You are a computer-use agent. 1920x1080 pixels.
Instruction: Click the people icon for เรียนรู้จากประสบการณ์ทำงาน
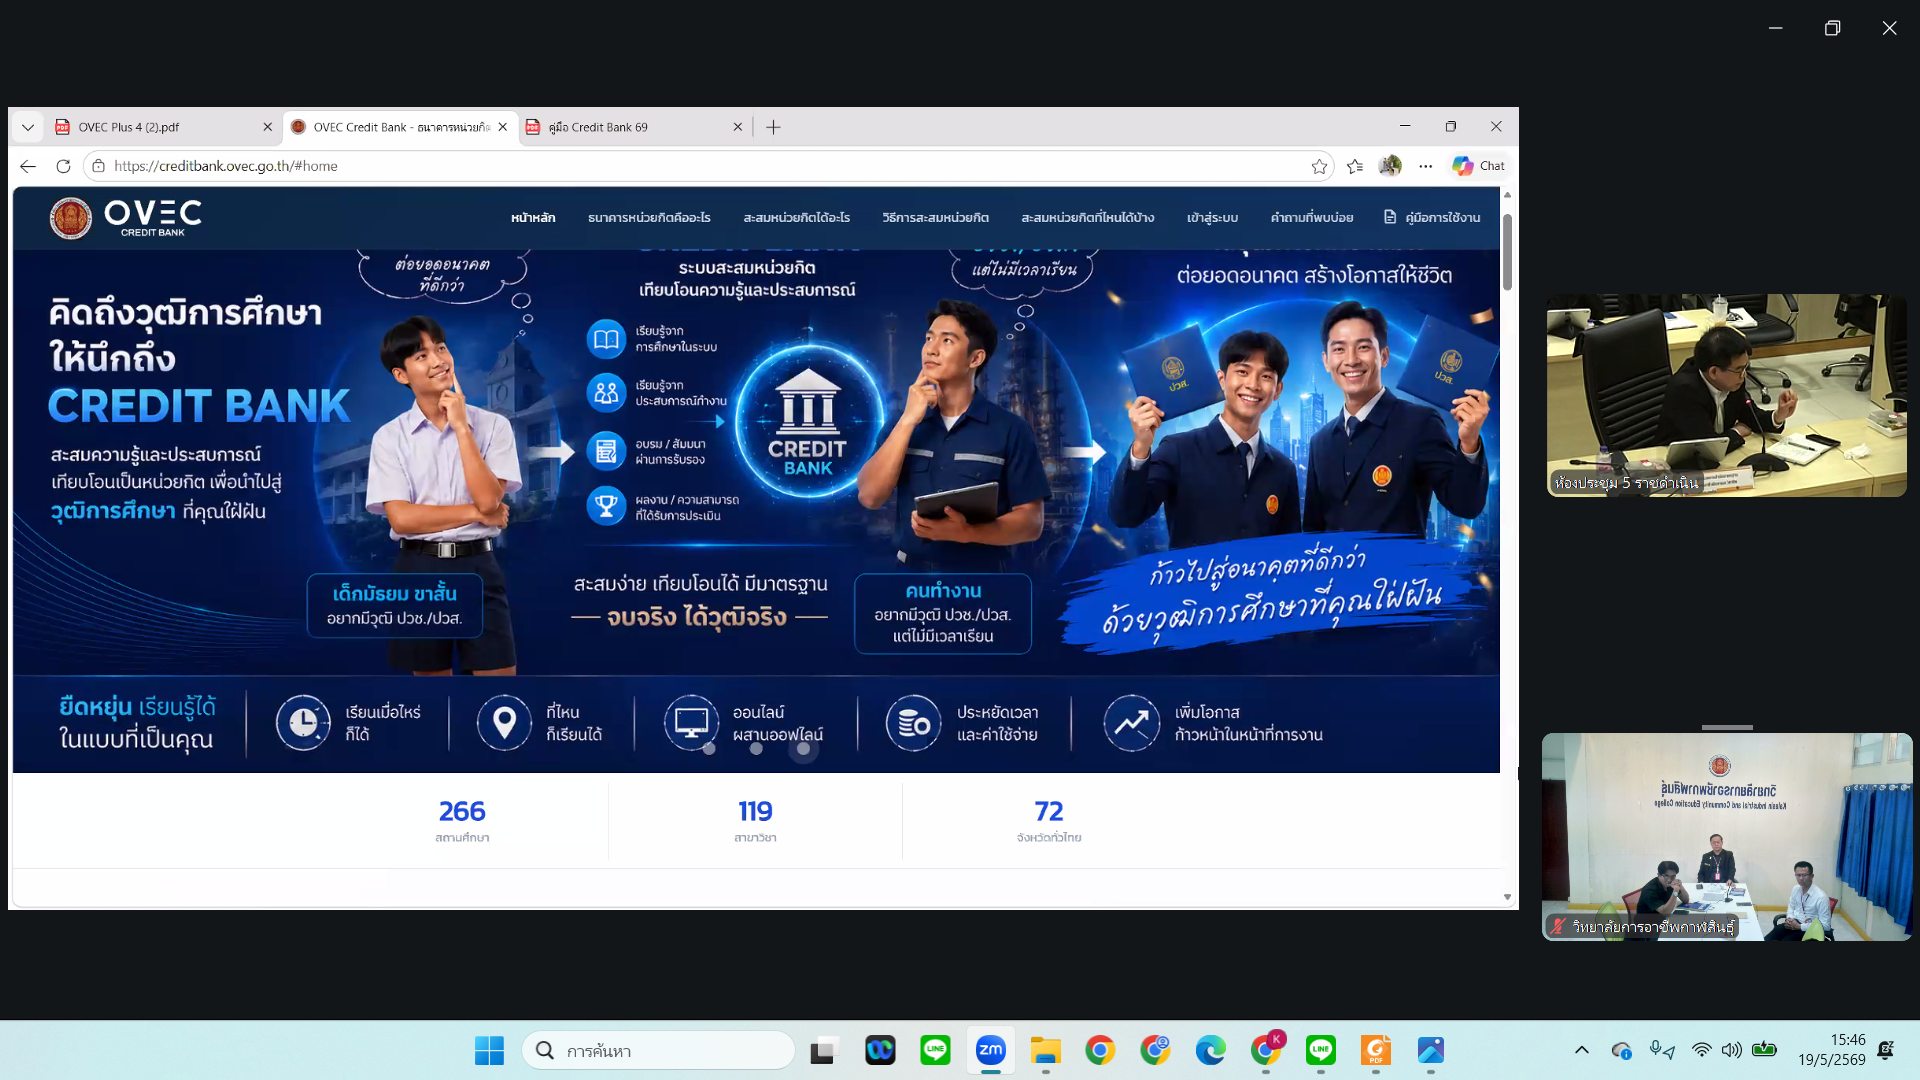[606, 393]
